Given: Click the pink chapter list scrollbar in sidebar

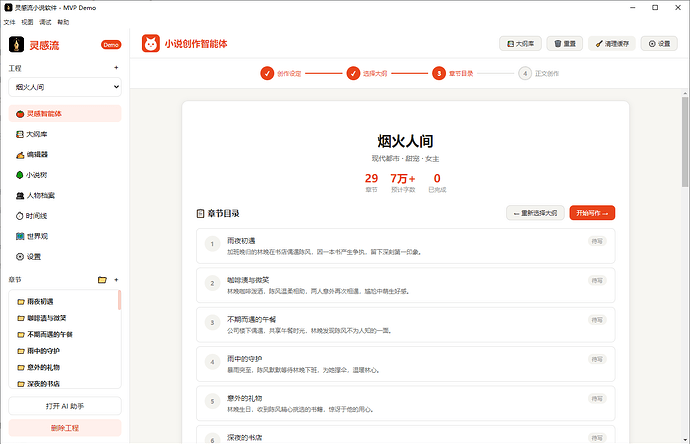Looking at the screenshot, I should click(119, 300).
